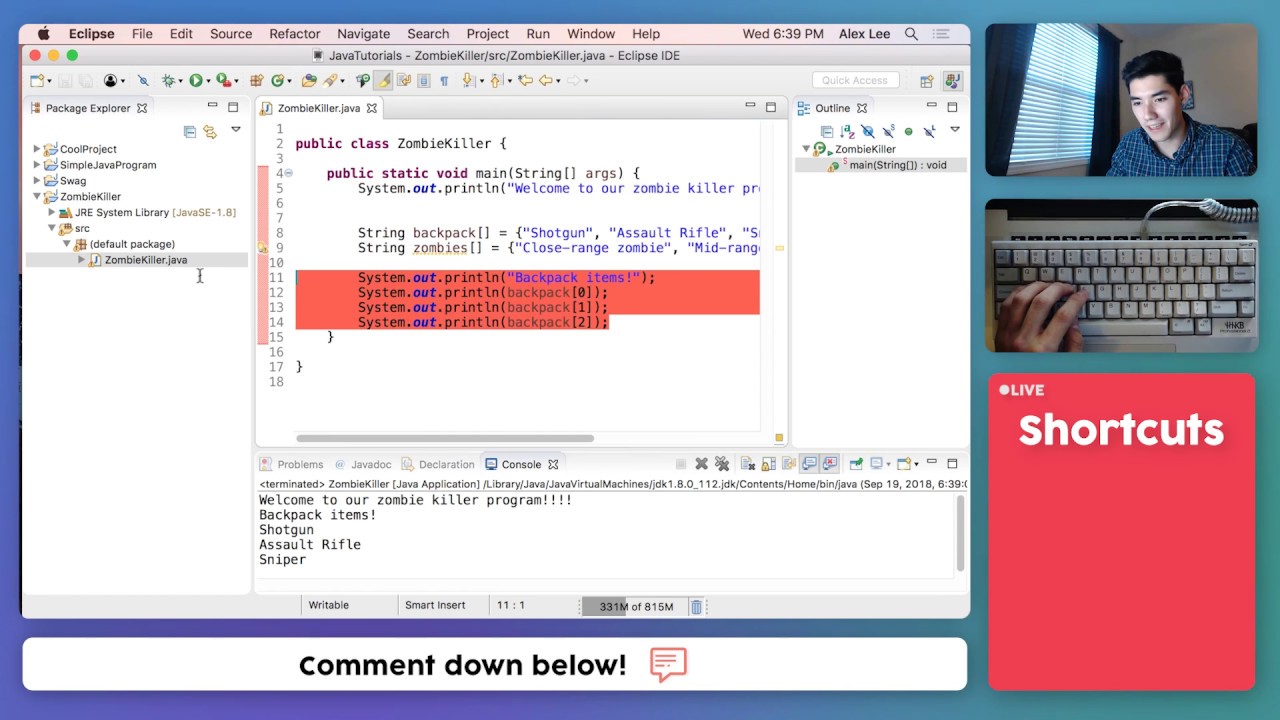This screenshot has height=720, width=1280.
Task: Switch to the Problems tab
Action: pyautogui.click(x=299, y=464)
